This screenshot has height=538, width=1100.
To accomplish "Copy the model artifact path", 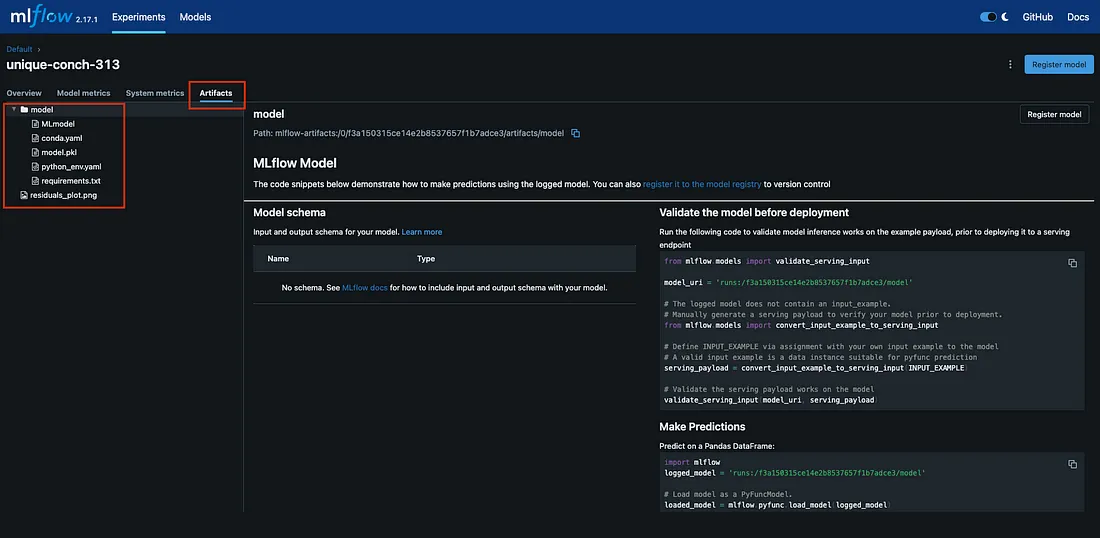I will coord(575,133).
